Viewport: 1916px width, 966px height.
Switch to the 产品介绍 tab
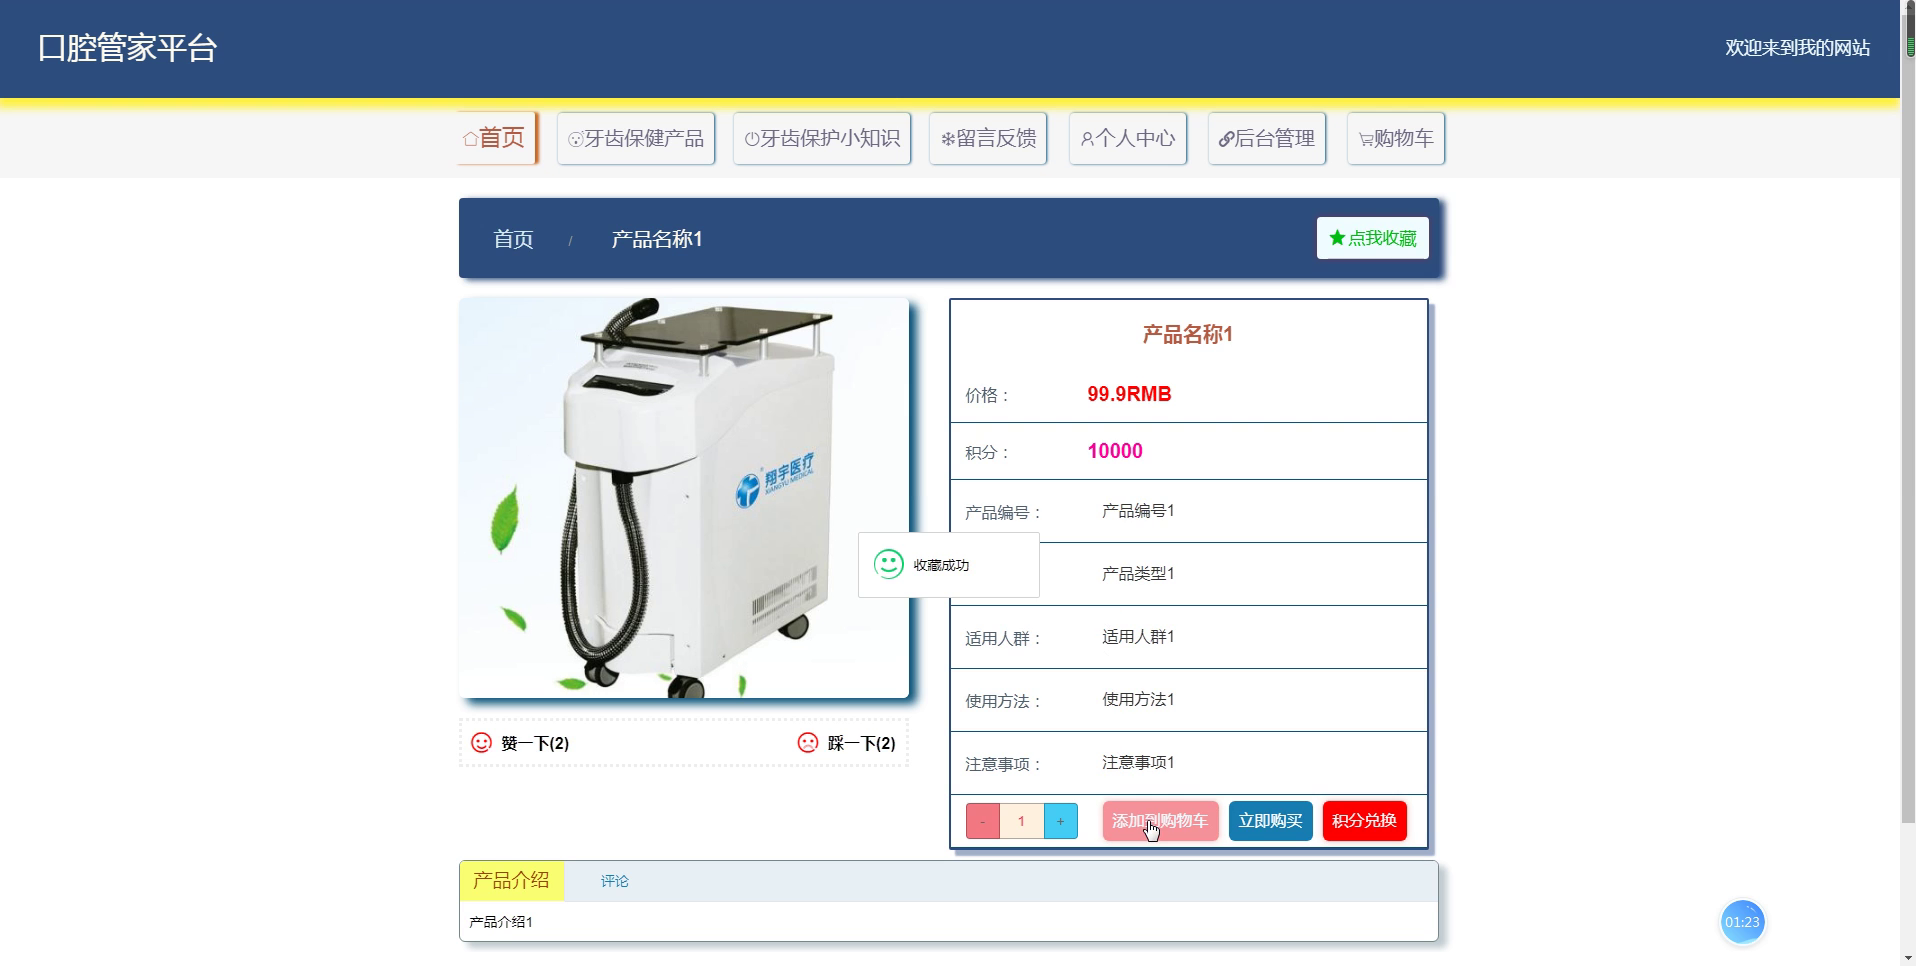pos(512,881)
